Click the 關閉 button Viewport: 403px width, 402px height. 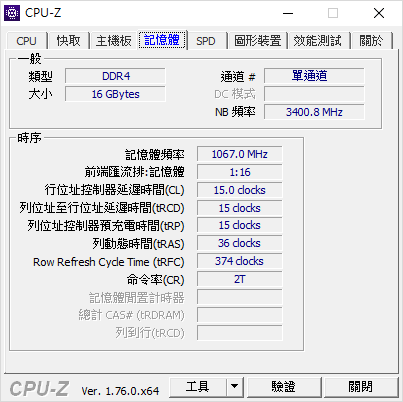(x=361, y=387)
